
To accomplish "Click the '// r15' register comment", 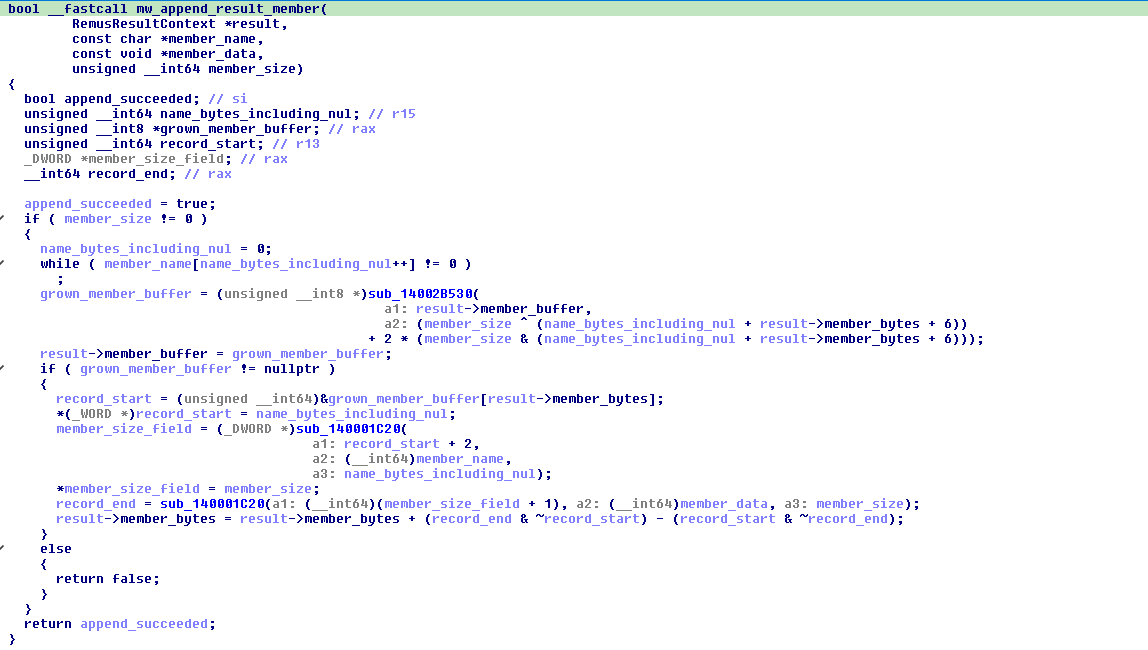I will tap(392, 113).
